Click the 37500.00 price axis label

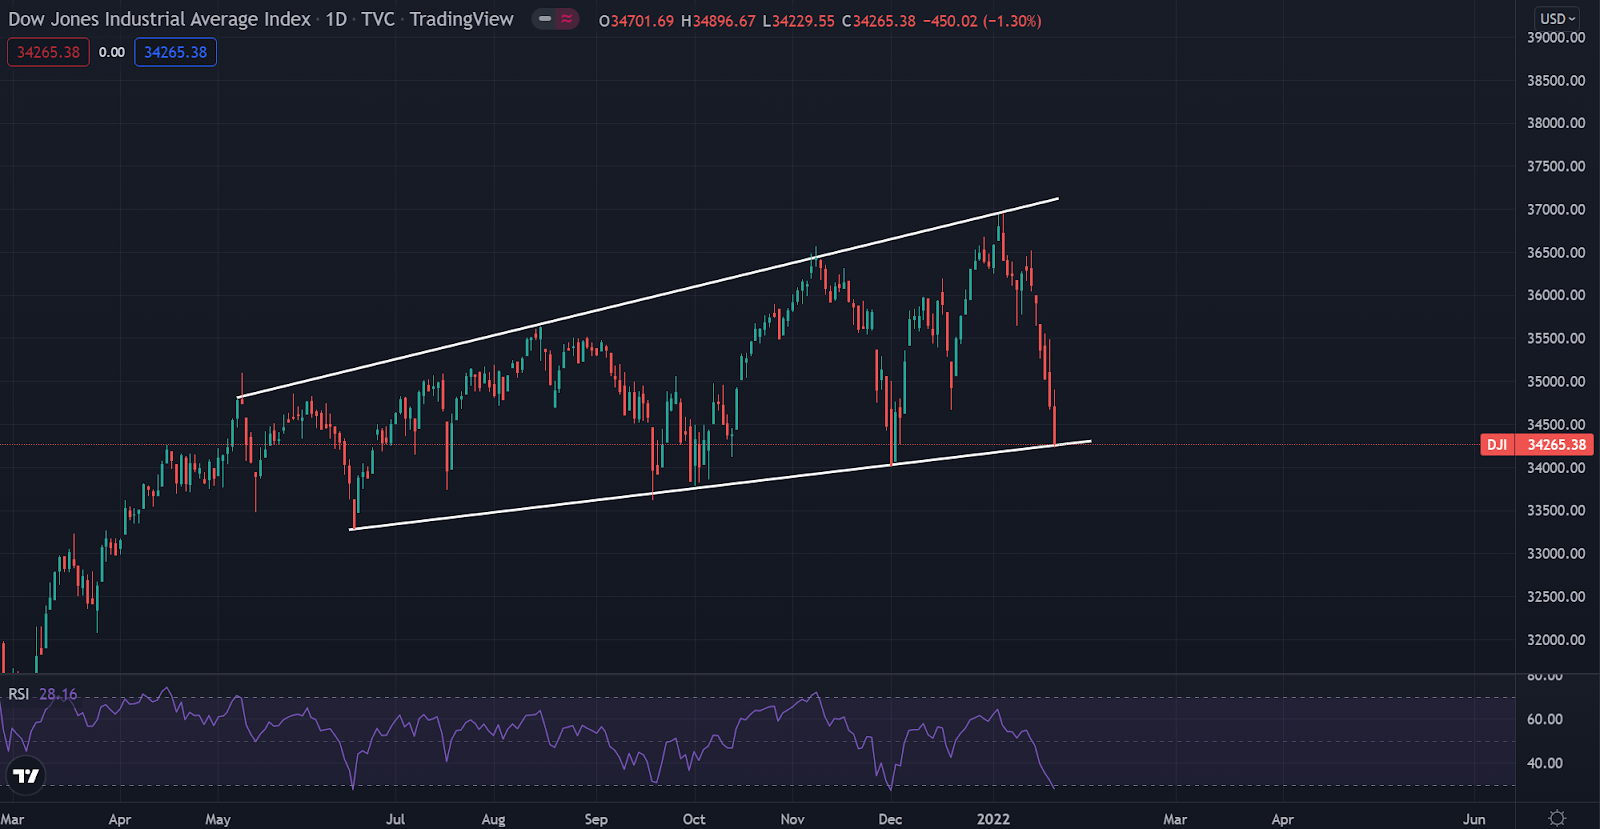pyautogui.click(x=1556, y=167)
